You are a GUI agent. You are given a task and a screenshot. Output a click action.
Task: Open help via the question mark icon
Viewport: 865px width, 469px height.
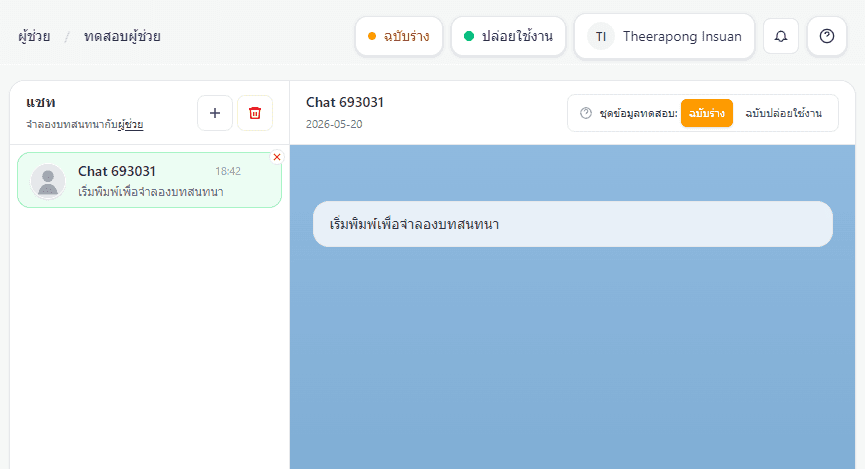point(826,36)
